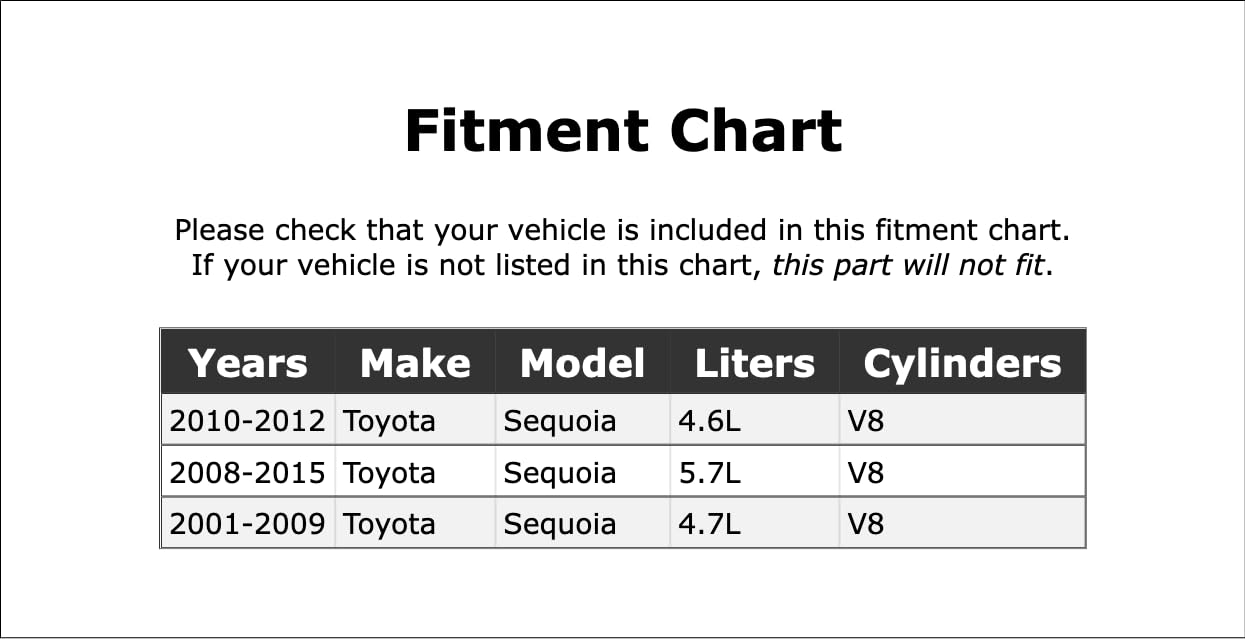This screenshot has width=1245, height=639.
Task: Click the 4.7L liters cell
Action: click(x=710, y=524)
